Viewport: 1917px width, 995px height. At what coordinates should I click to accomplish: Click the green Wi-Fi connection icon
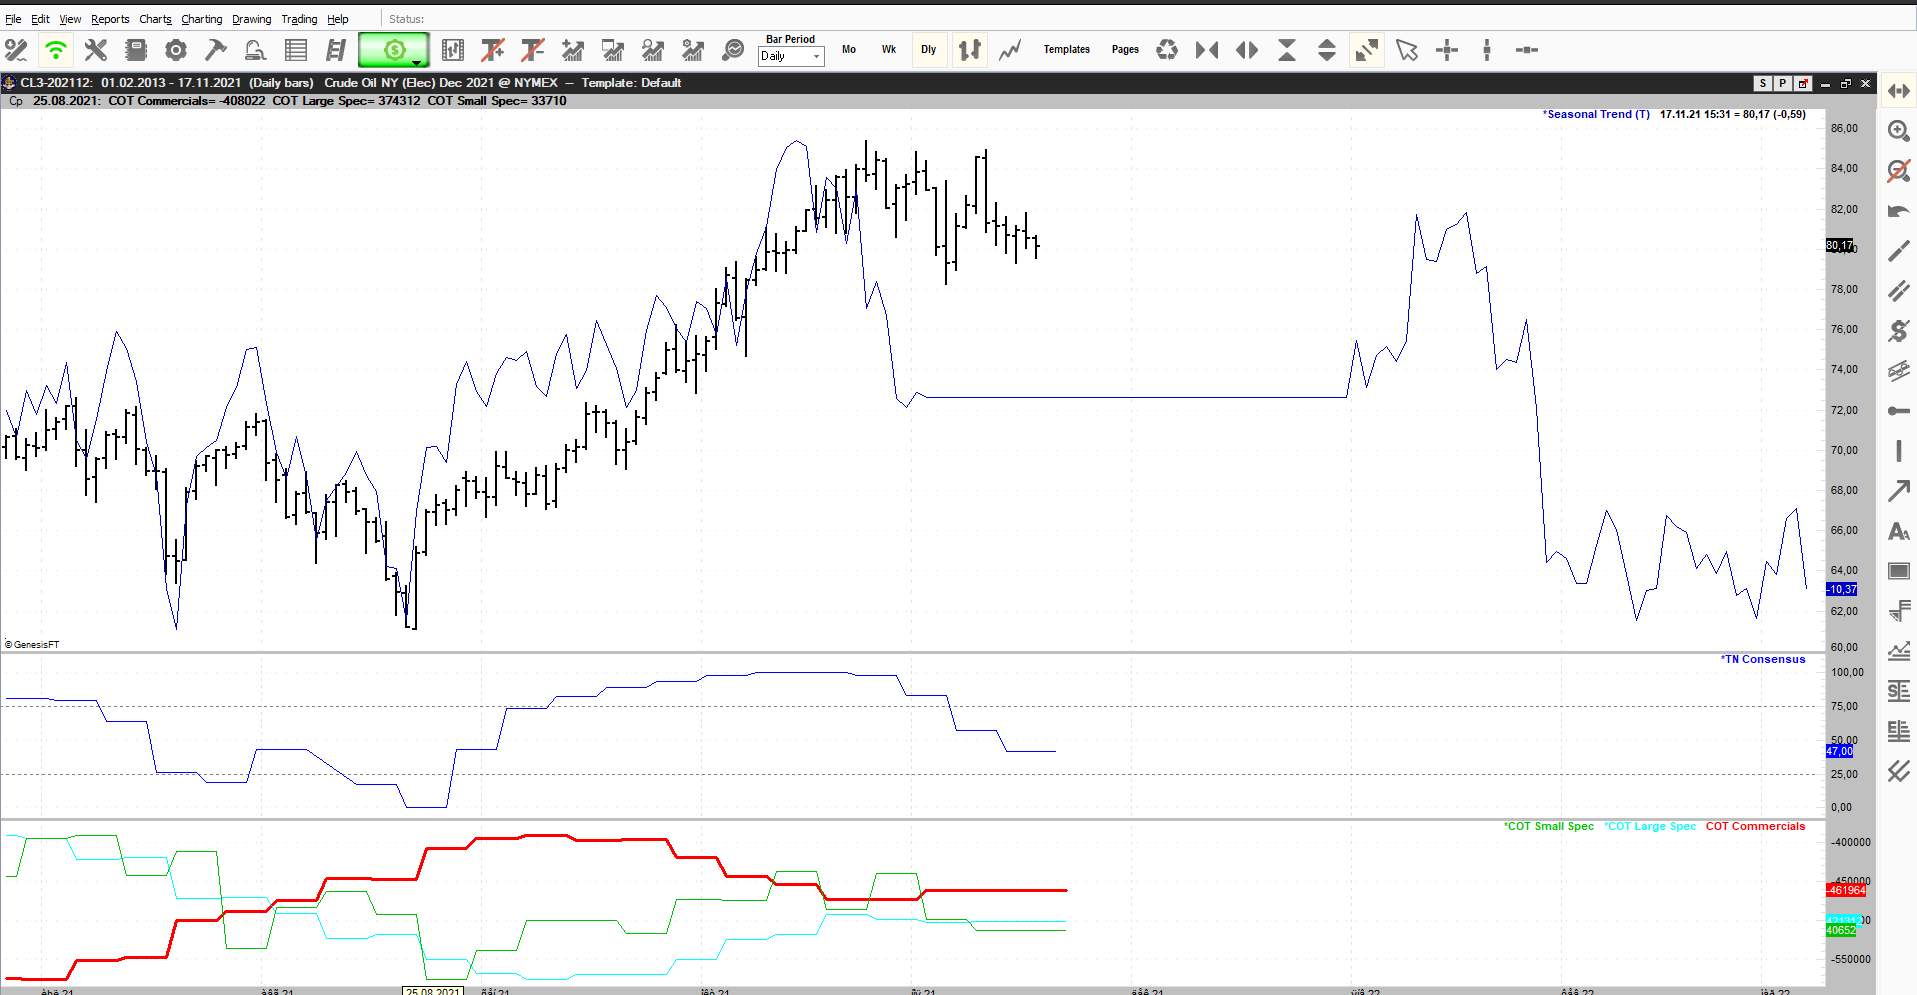(x=56, y=50)
